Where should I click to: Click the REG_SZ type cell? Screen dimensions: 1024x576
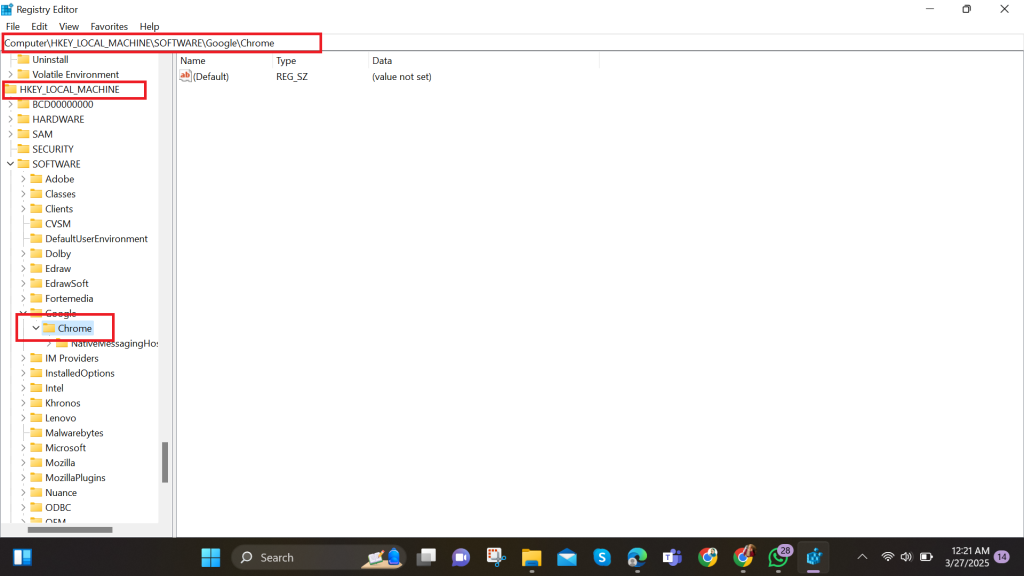pyautogui.click(x=292, y=77)
